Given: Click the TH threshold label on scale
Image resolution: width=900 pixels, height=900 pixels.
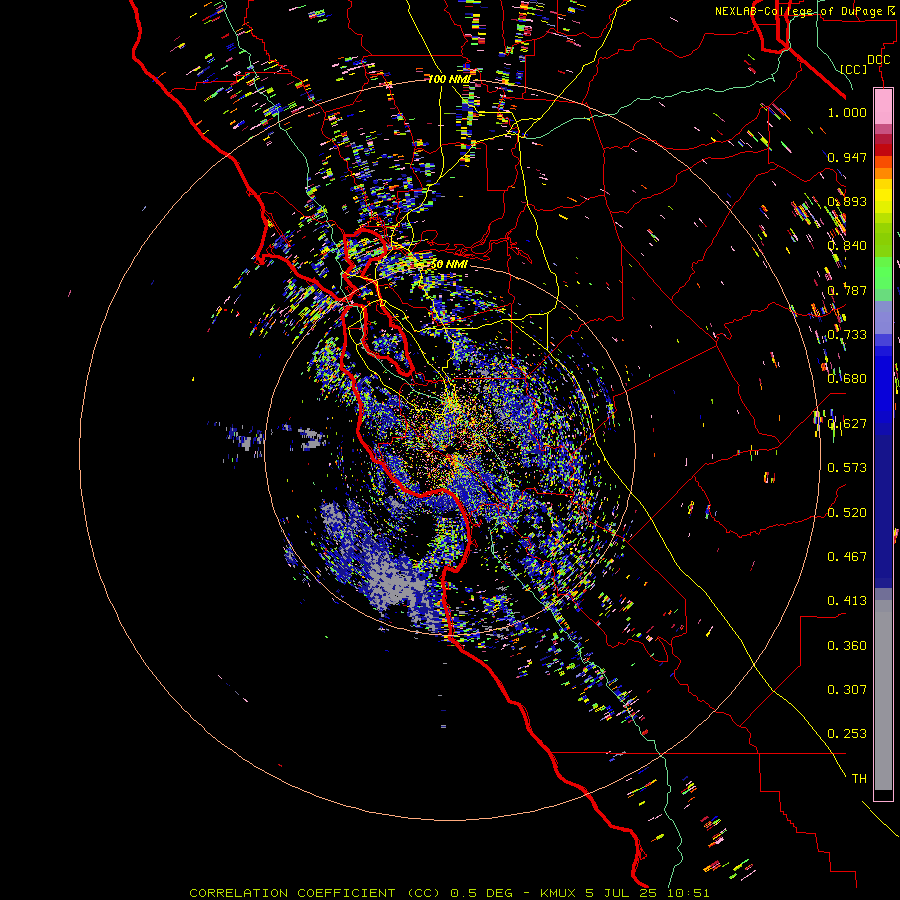Looking at the screenshot, I should pos(859,779).
